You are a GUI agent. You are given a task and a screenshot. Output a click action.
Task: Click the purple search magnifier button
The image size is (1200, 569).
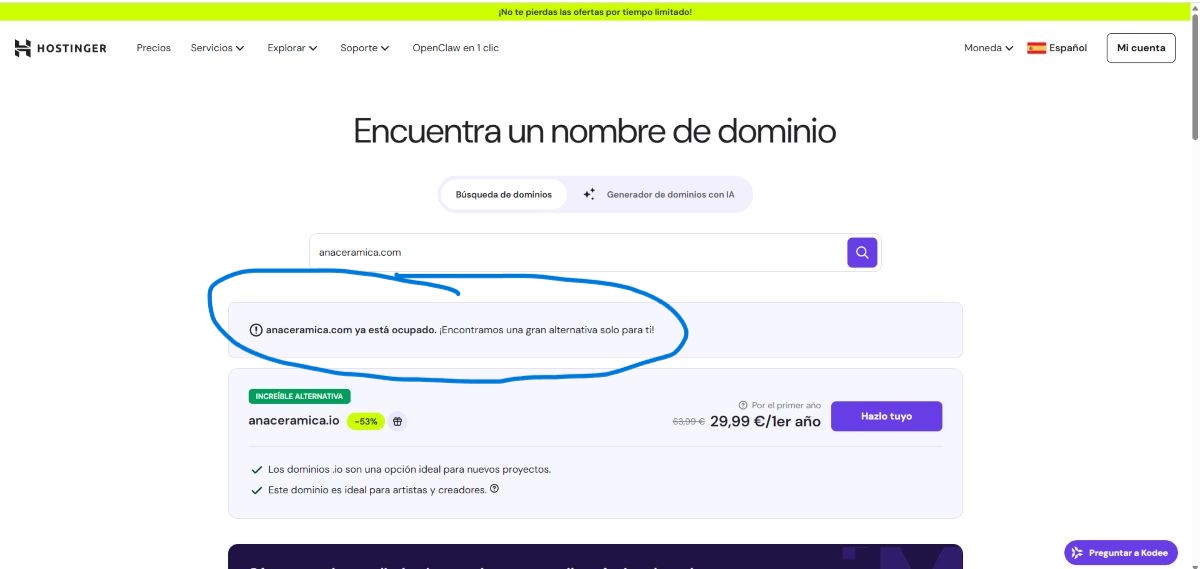coord(862,253)
